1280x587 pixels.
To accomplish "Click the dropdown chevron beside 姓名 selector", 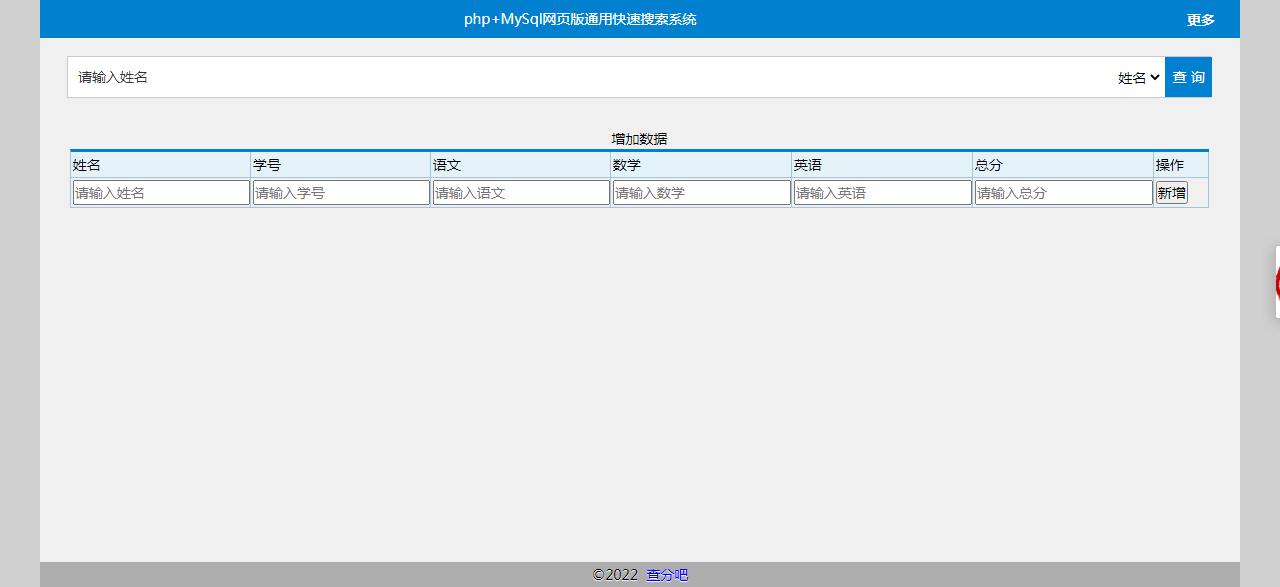I will click(1155, 77).
